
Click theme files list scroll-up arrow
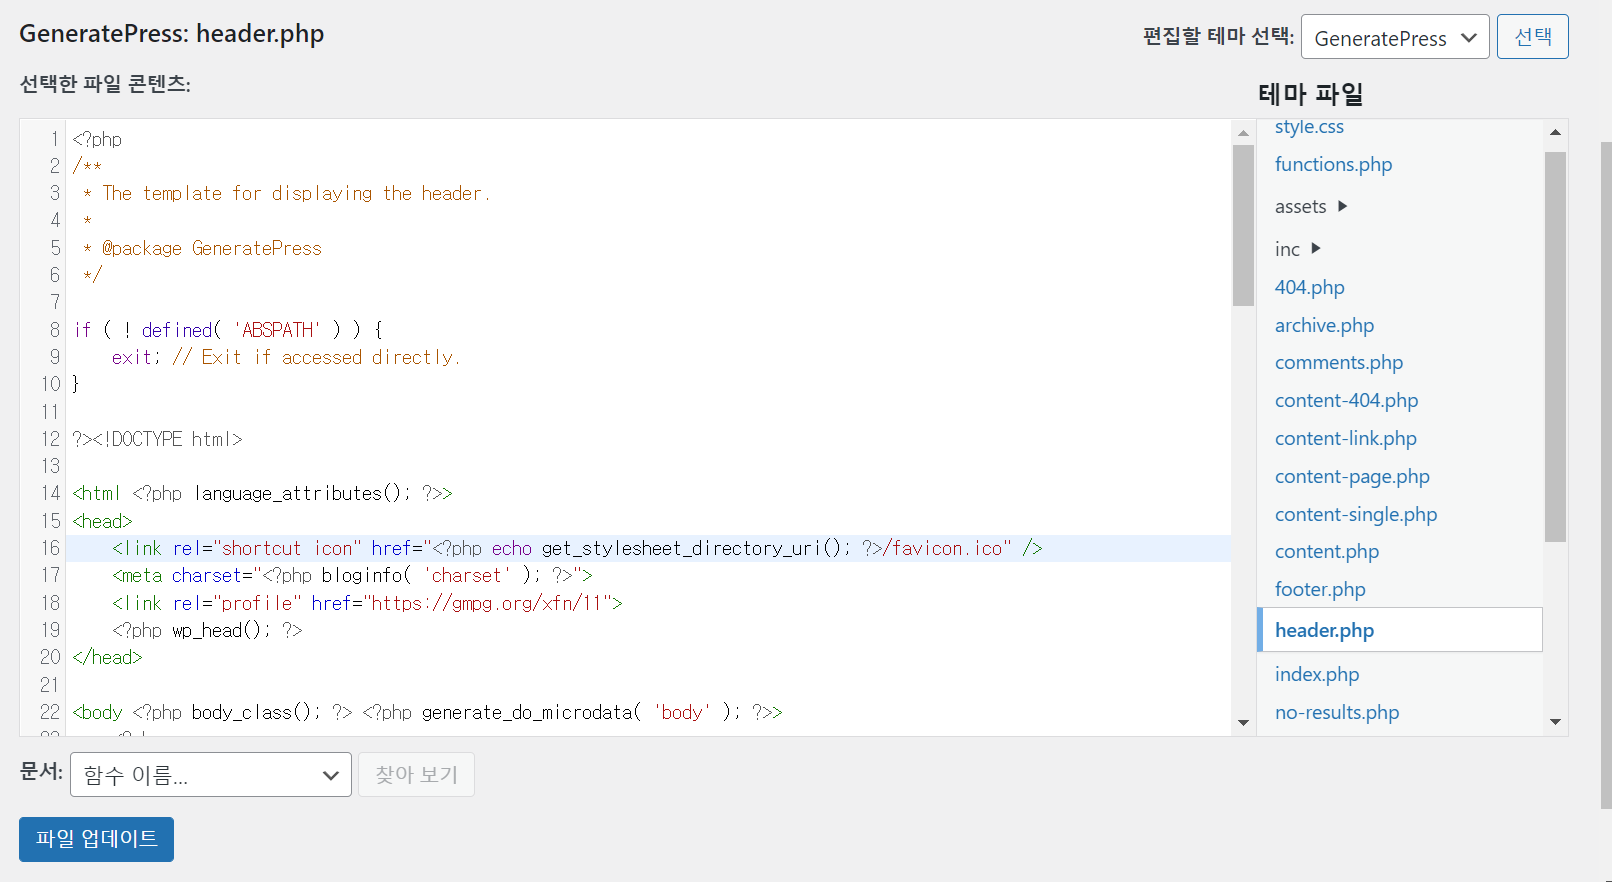point(1555,132)
